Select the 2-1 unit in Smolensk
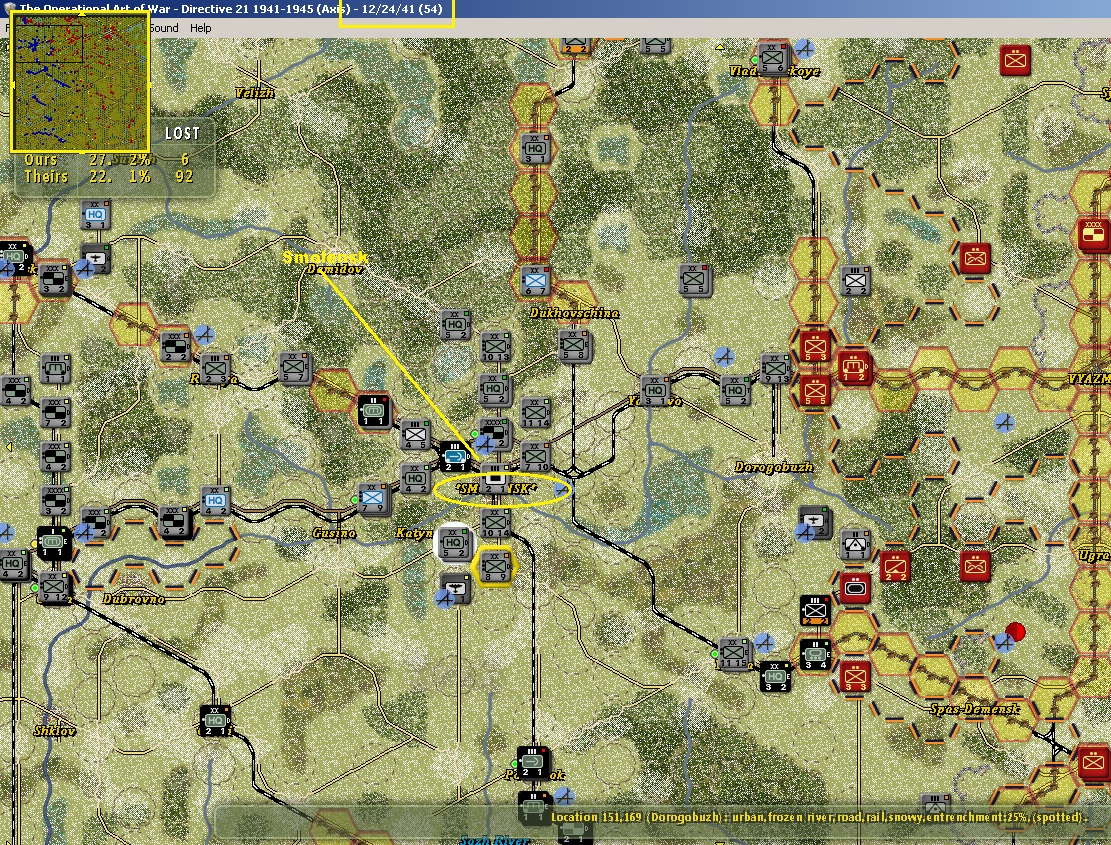Viewport: 1111px width, 845px height. [x=495, y=482]
